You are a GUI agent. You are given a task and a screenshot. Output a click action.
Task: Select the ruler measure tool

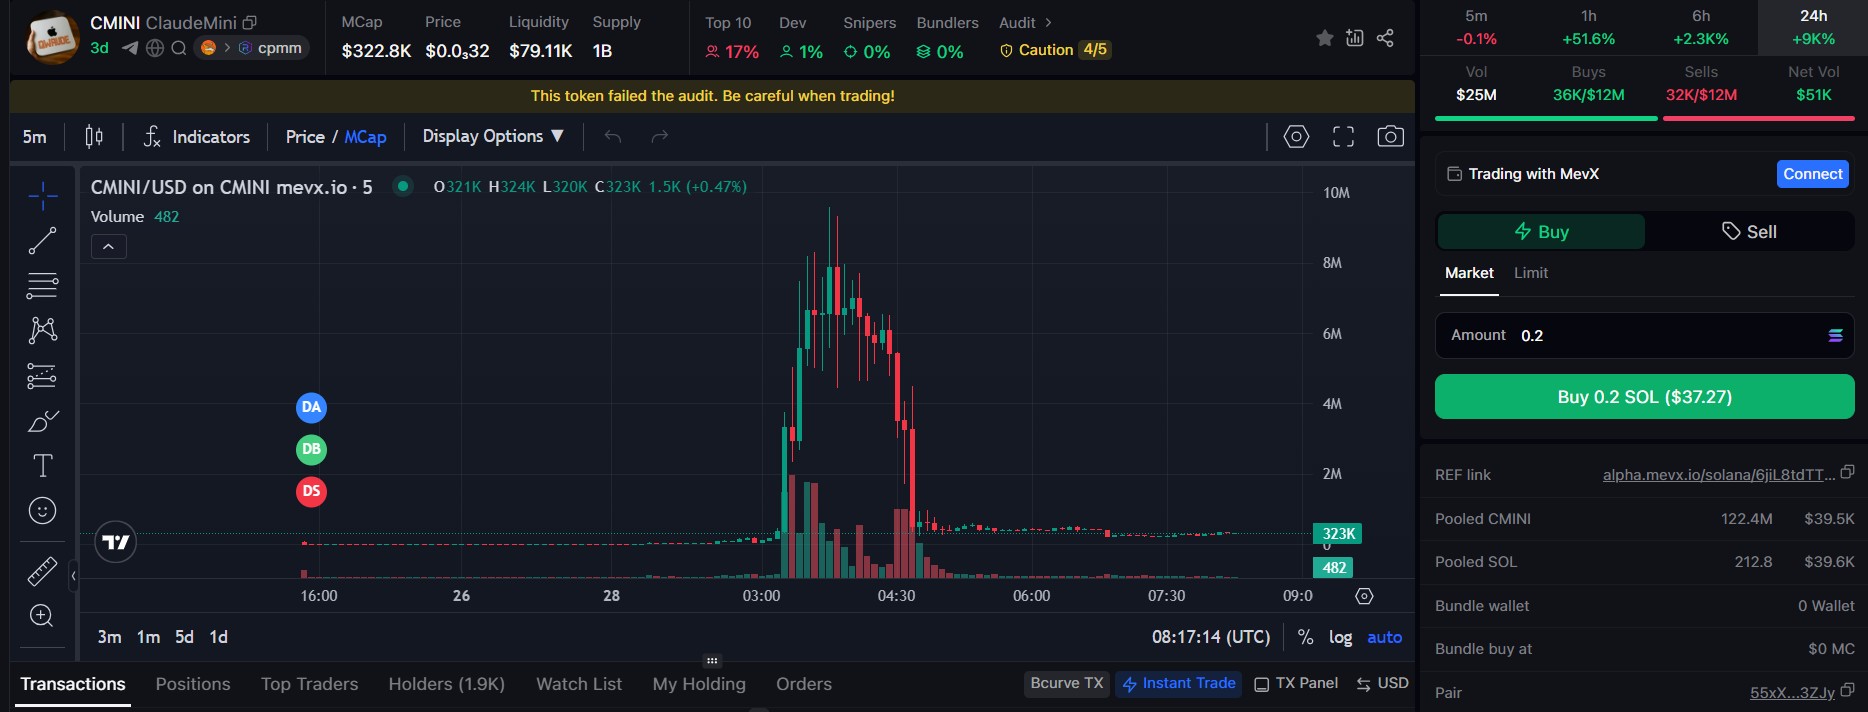click(x=42, y=571)
